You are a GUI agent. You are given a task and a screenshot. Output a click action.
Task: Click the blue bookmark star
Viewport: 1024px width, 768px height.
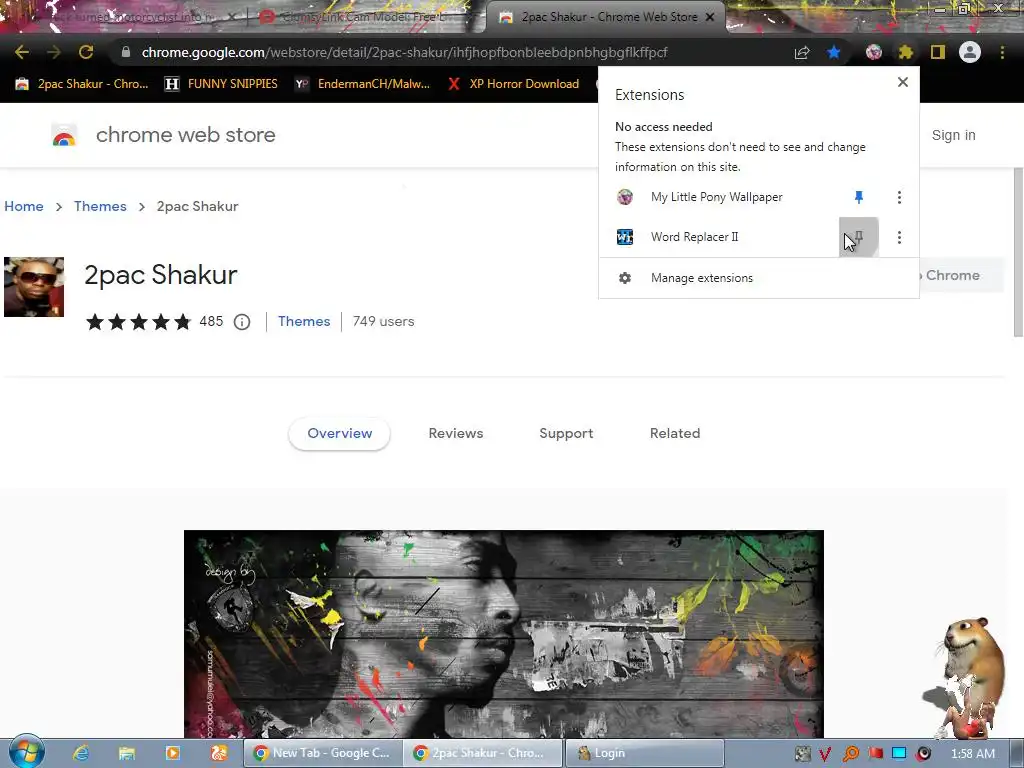tap(834, 52)
